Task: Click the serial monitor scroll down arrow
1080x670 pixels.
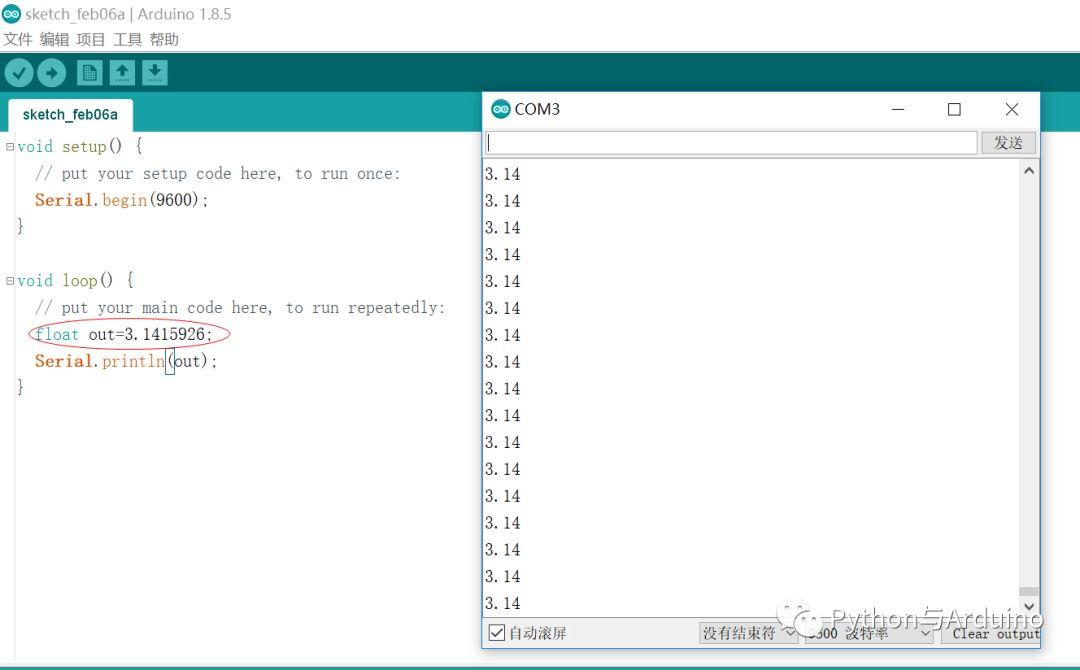Action: tap(1029, 607)
